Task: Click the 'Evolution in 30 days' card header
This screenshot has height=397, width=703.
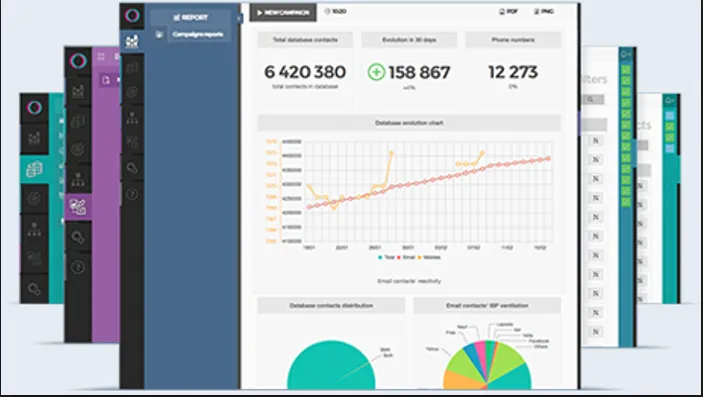Action: (x=409, y=40)
